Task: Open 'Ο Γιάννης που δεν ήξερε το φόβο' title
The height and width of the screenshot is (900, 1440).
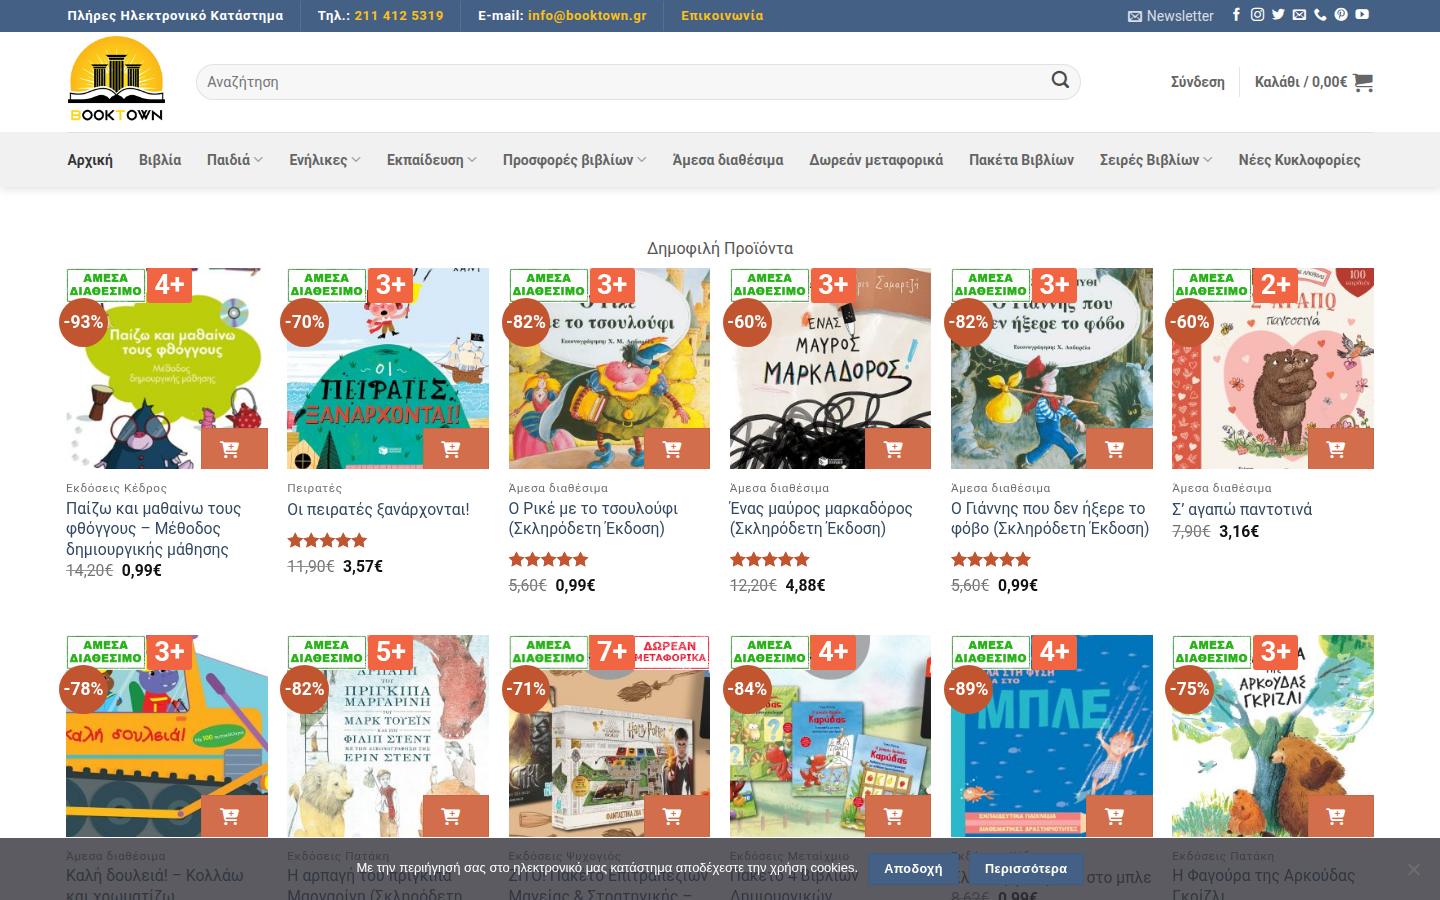Action: tap(1050, 518)
